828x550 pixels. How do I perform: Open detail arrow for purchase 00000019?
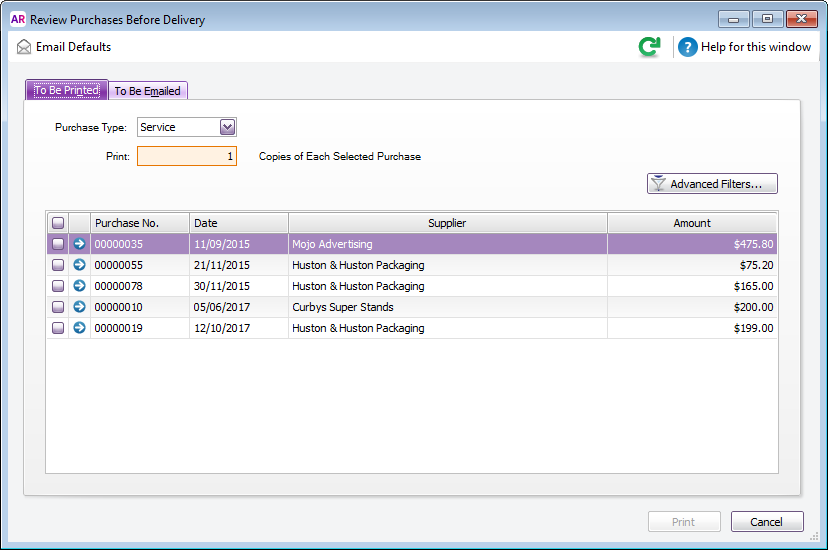[x=79, y=328]
